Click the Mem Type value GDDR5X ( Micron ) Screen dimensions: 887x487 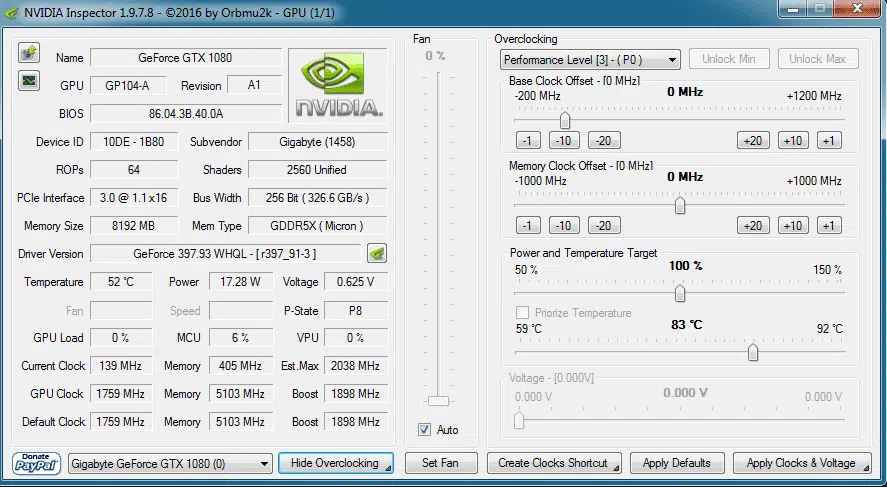(317, 226)
